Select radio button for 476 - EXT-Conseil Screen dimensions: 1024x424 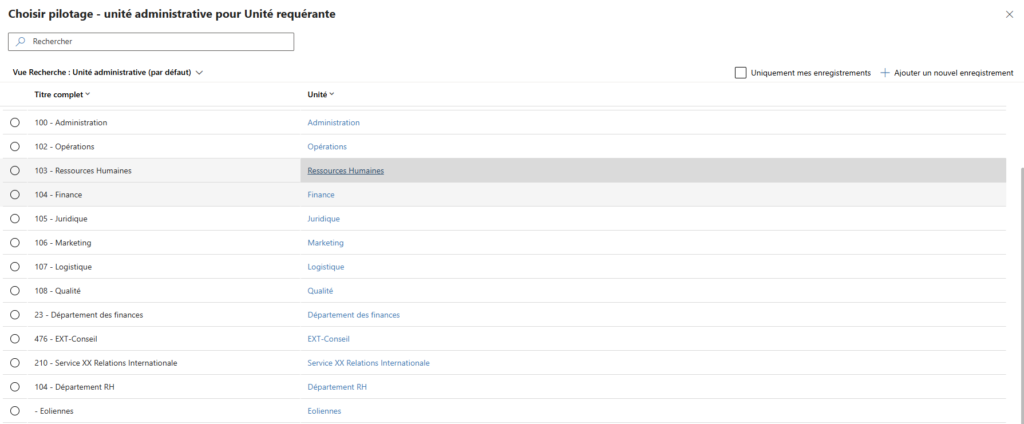15,339
